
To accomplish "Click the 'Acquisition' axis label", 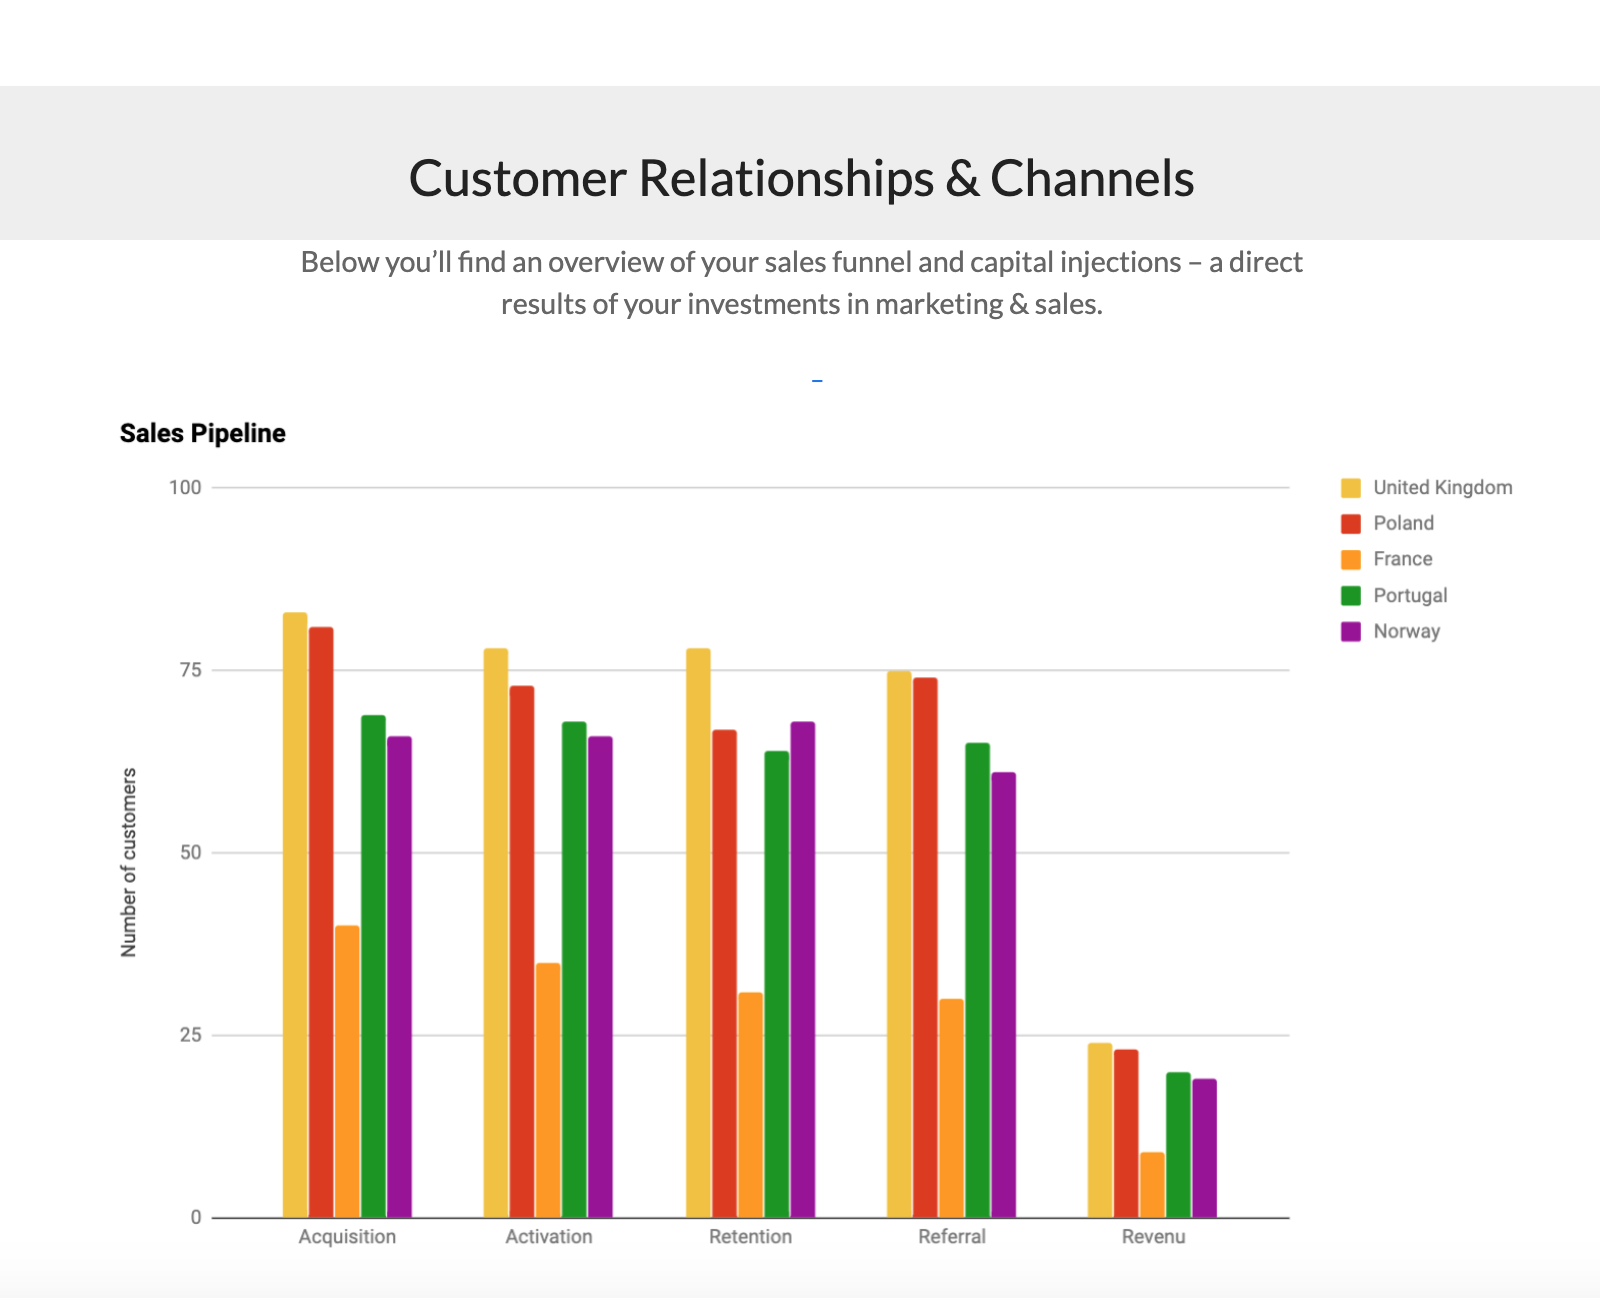I will (347, 1237).
